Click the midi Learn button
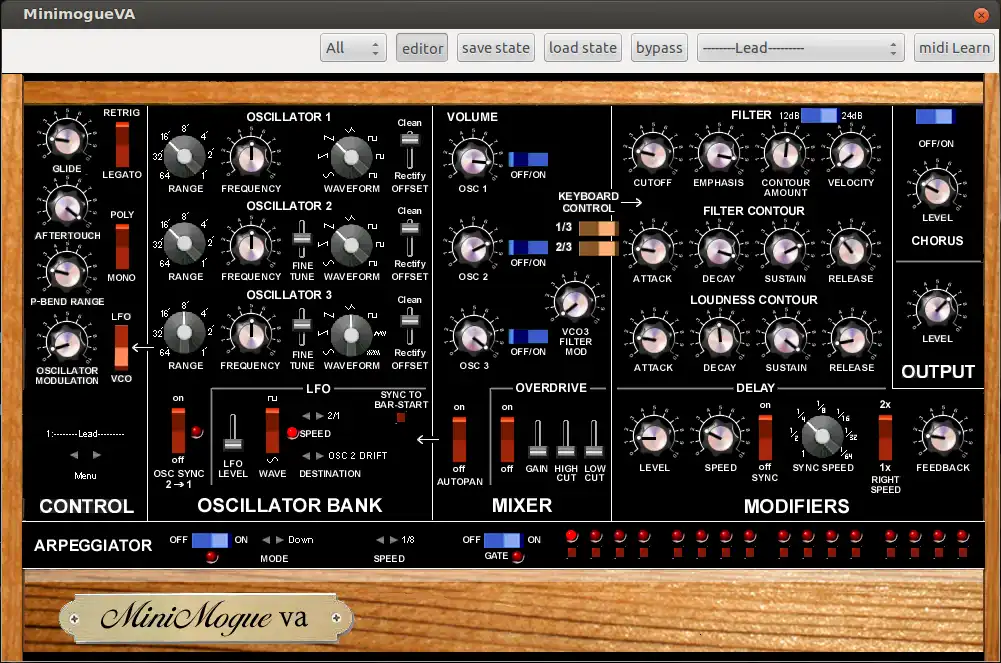 (954, 48)
